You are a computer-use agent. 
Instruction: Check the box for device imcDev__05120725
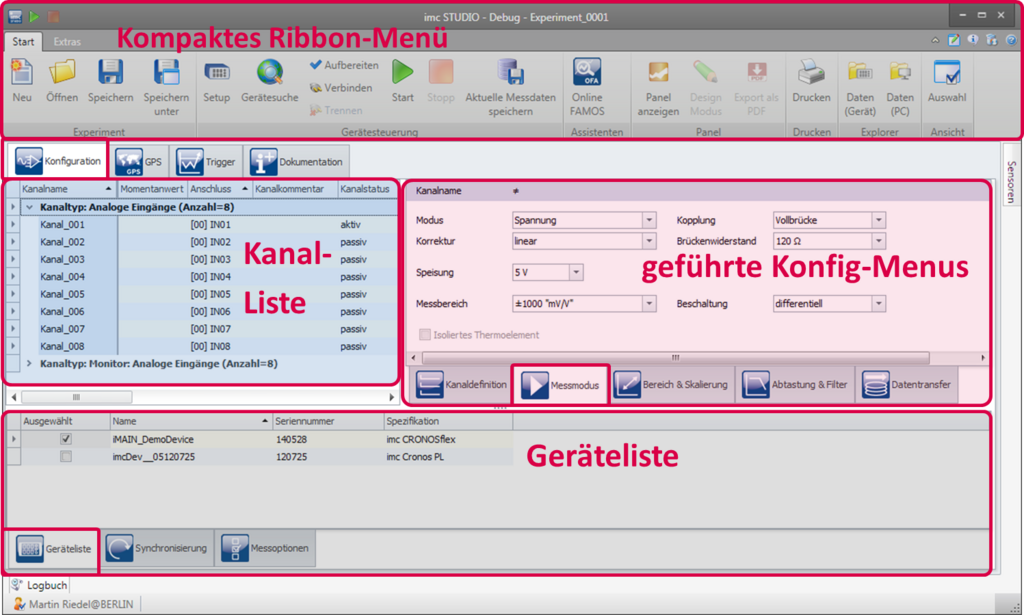(x=65, y=454)
